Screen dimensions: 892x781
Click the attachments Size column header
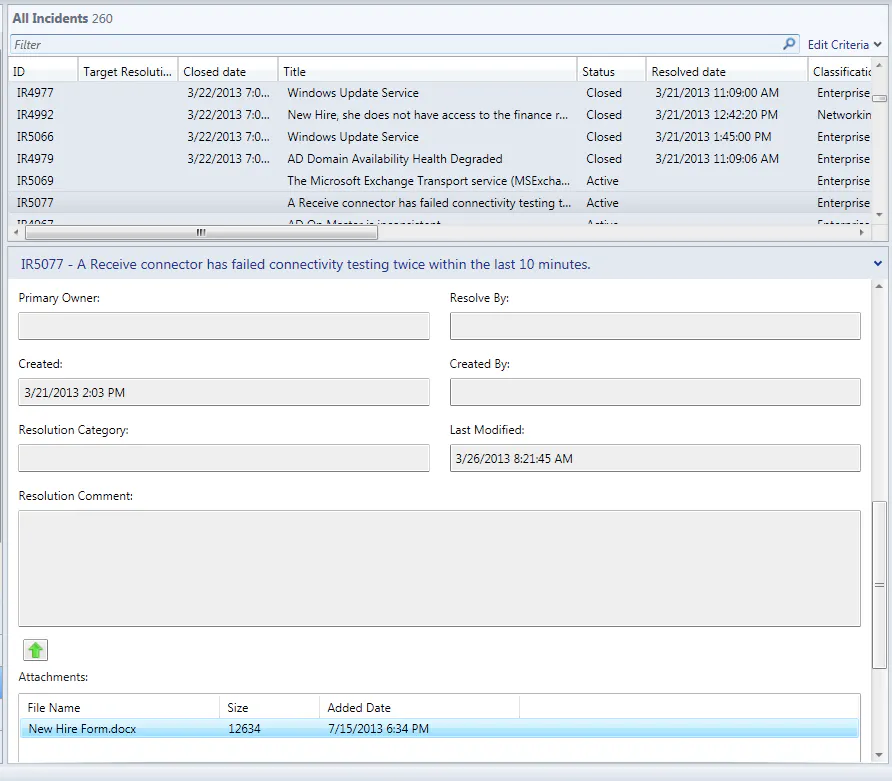coord(269,708)
